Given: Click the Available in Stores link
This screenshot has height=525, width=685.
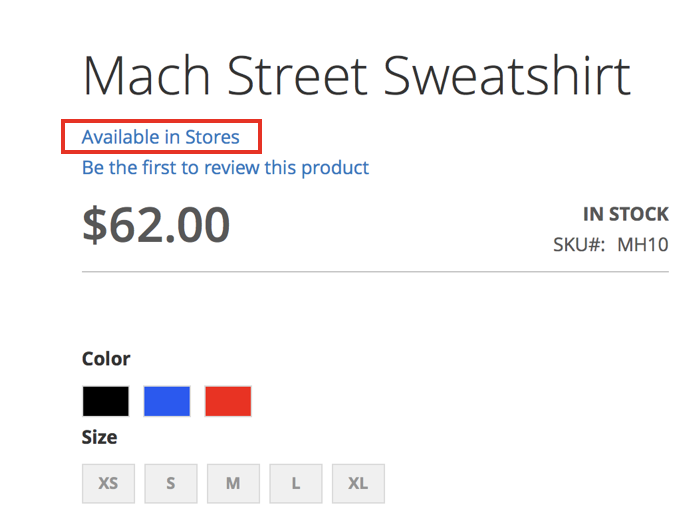Looking at the screenshot, I should pos(161,137).
